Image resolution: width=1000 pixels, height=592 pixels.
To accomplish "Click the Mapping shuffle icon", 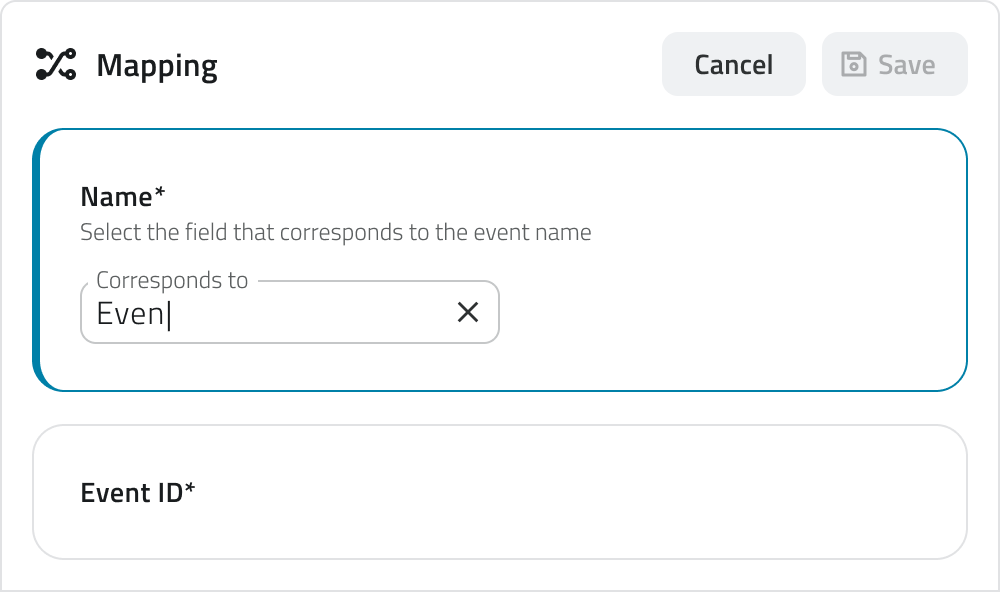I will click(56, 65).
